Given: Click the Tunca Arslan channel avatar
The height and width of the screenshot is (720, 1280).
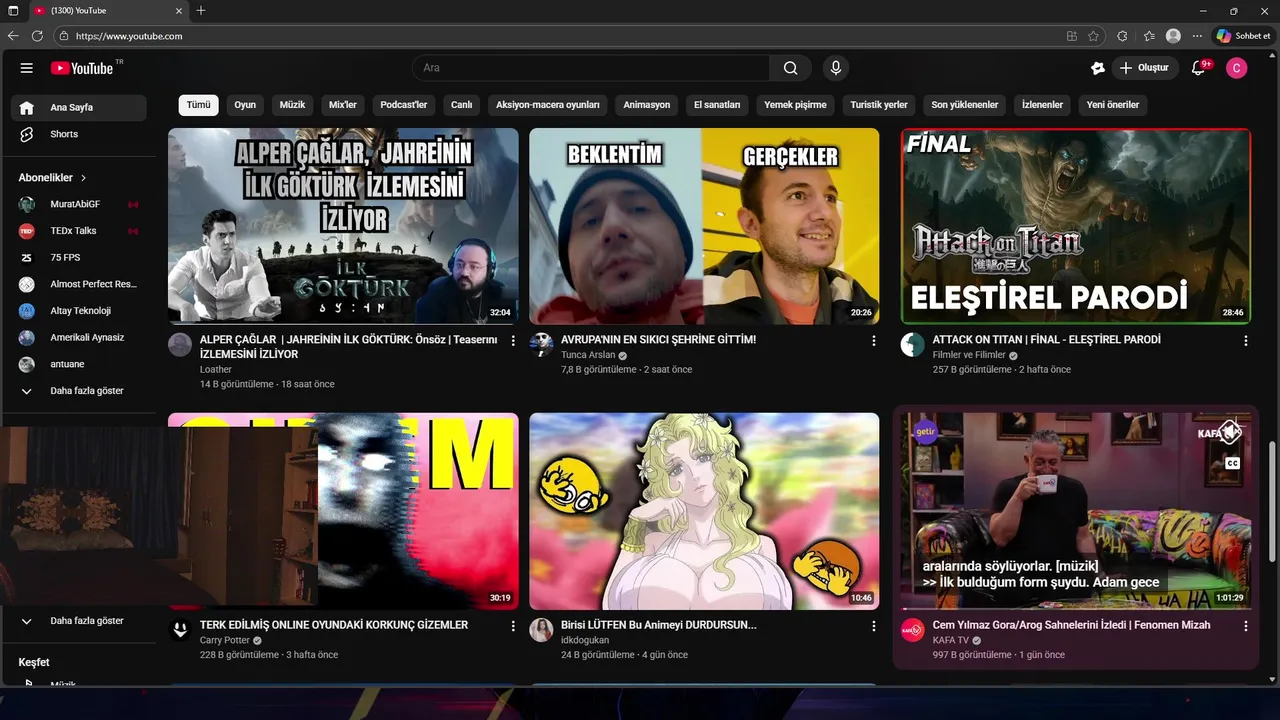Looking at the screenshot, I should click(541, 345).
